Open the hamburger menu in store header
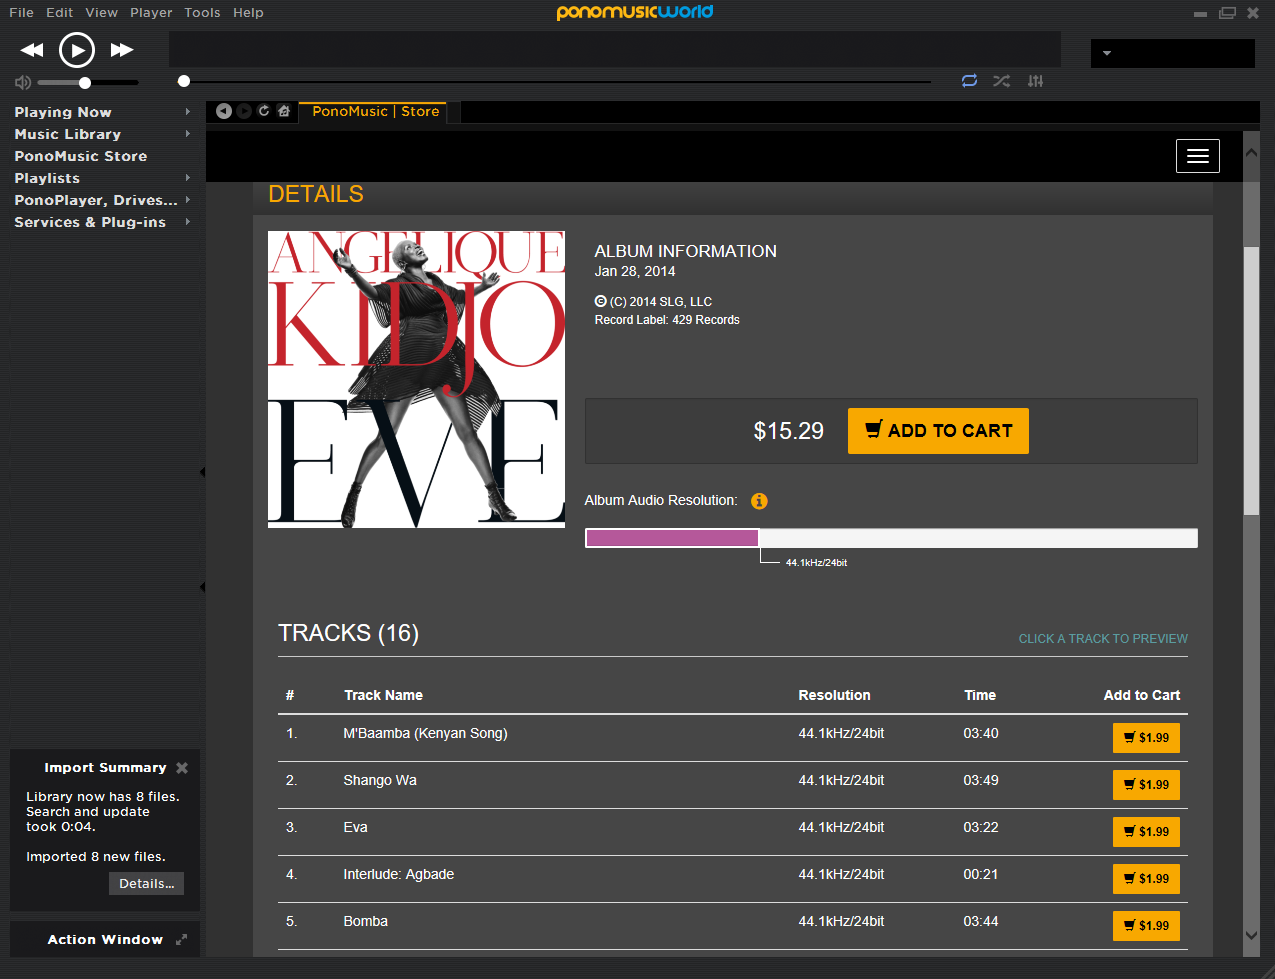Screen dimensions: 1275x979 pyautogui.click(x=1198, y=156)
